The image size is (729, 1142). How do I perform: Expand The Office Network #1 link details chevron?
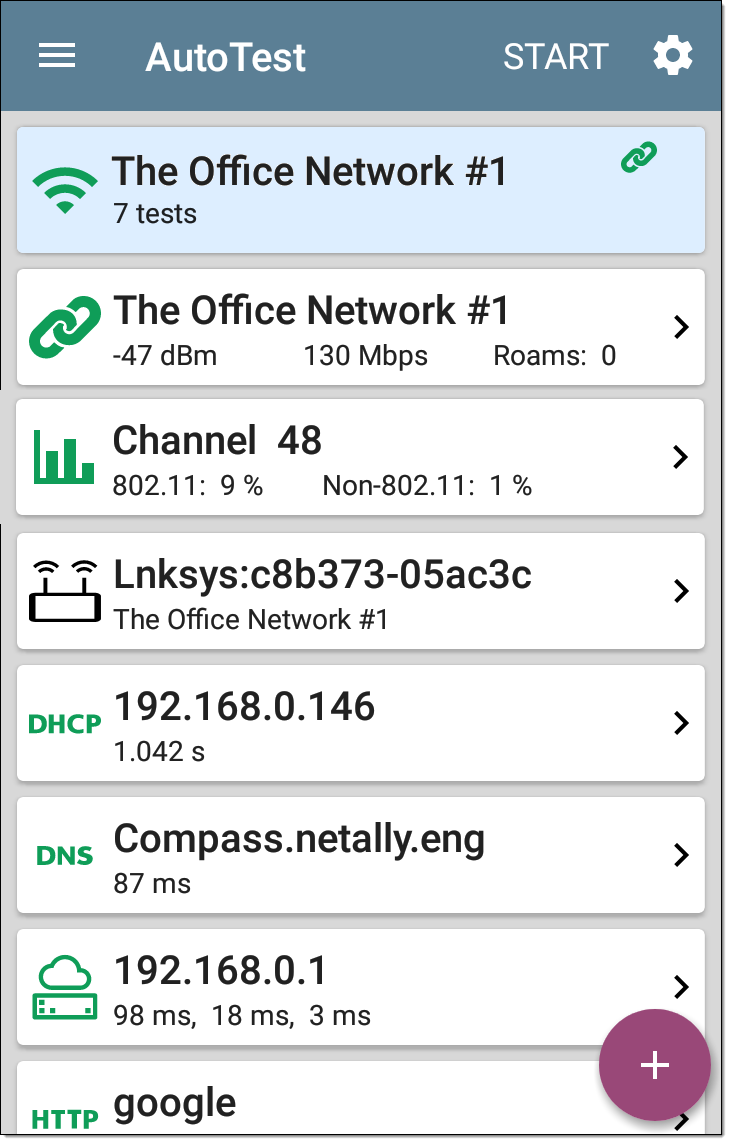[x=681, y=327]
